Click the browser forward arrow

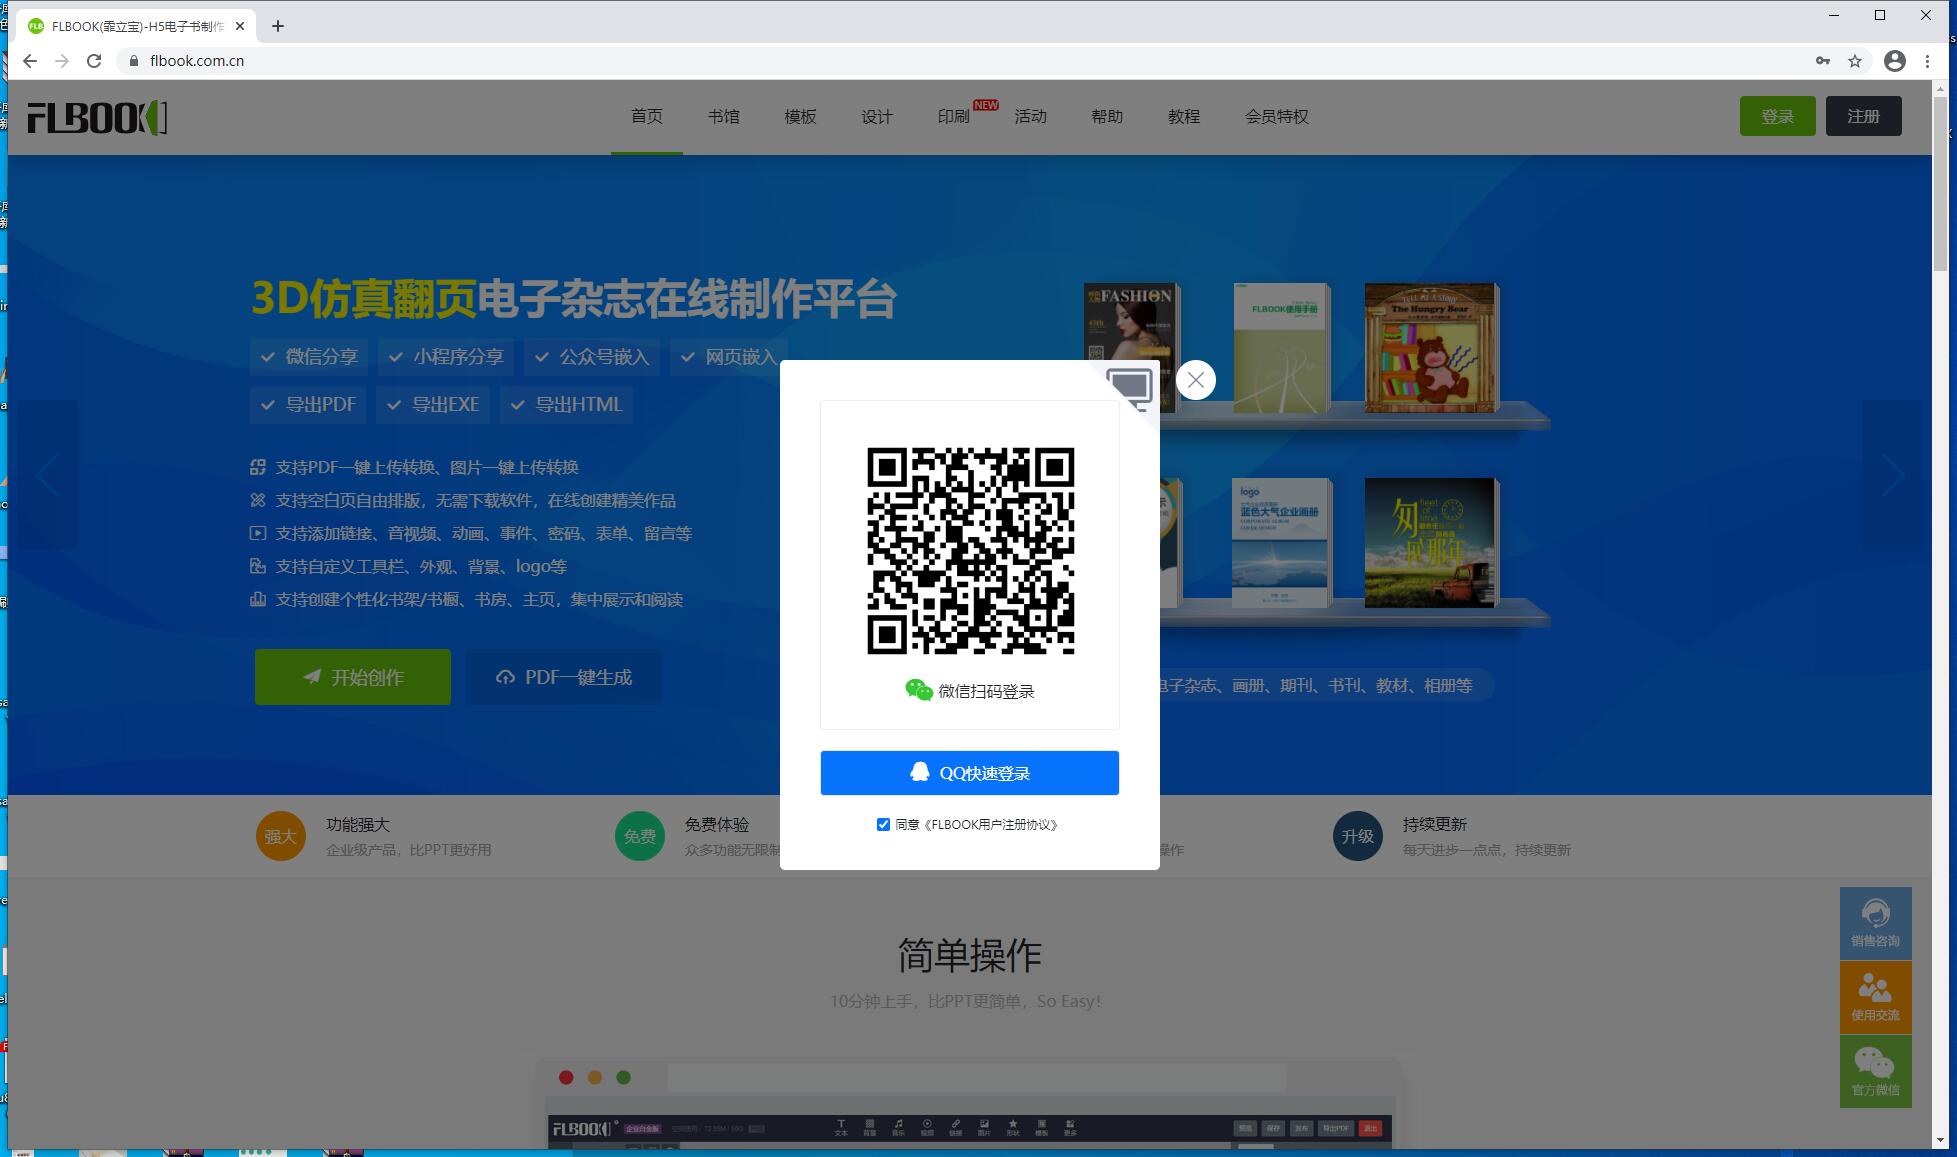pos(62,61)
